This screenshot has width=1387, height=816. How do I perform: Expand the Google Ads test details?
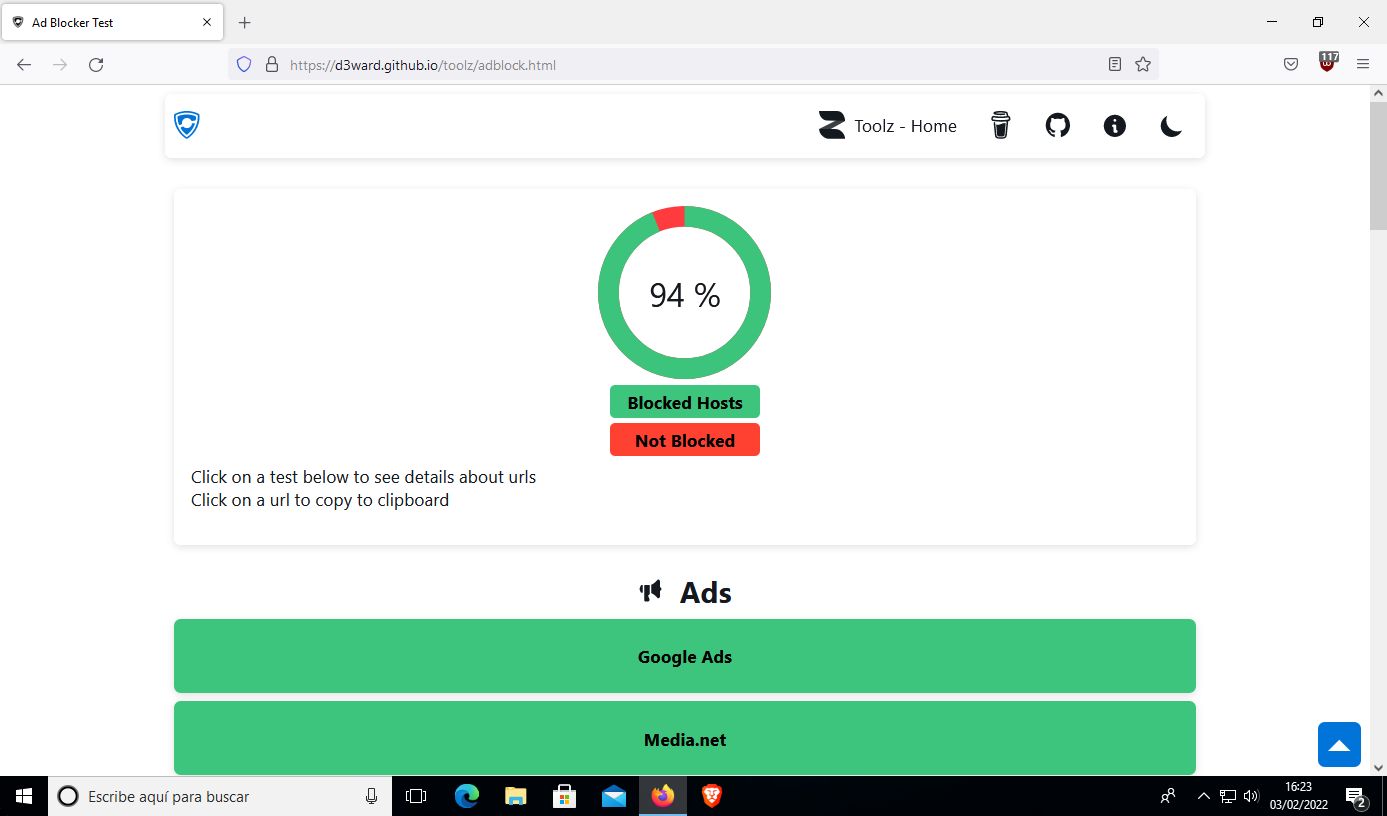(684, 656)
